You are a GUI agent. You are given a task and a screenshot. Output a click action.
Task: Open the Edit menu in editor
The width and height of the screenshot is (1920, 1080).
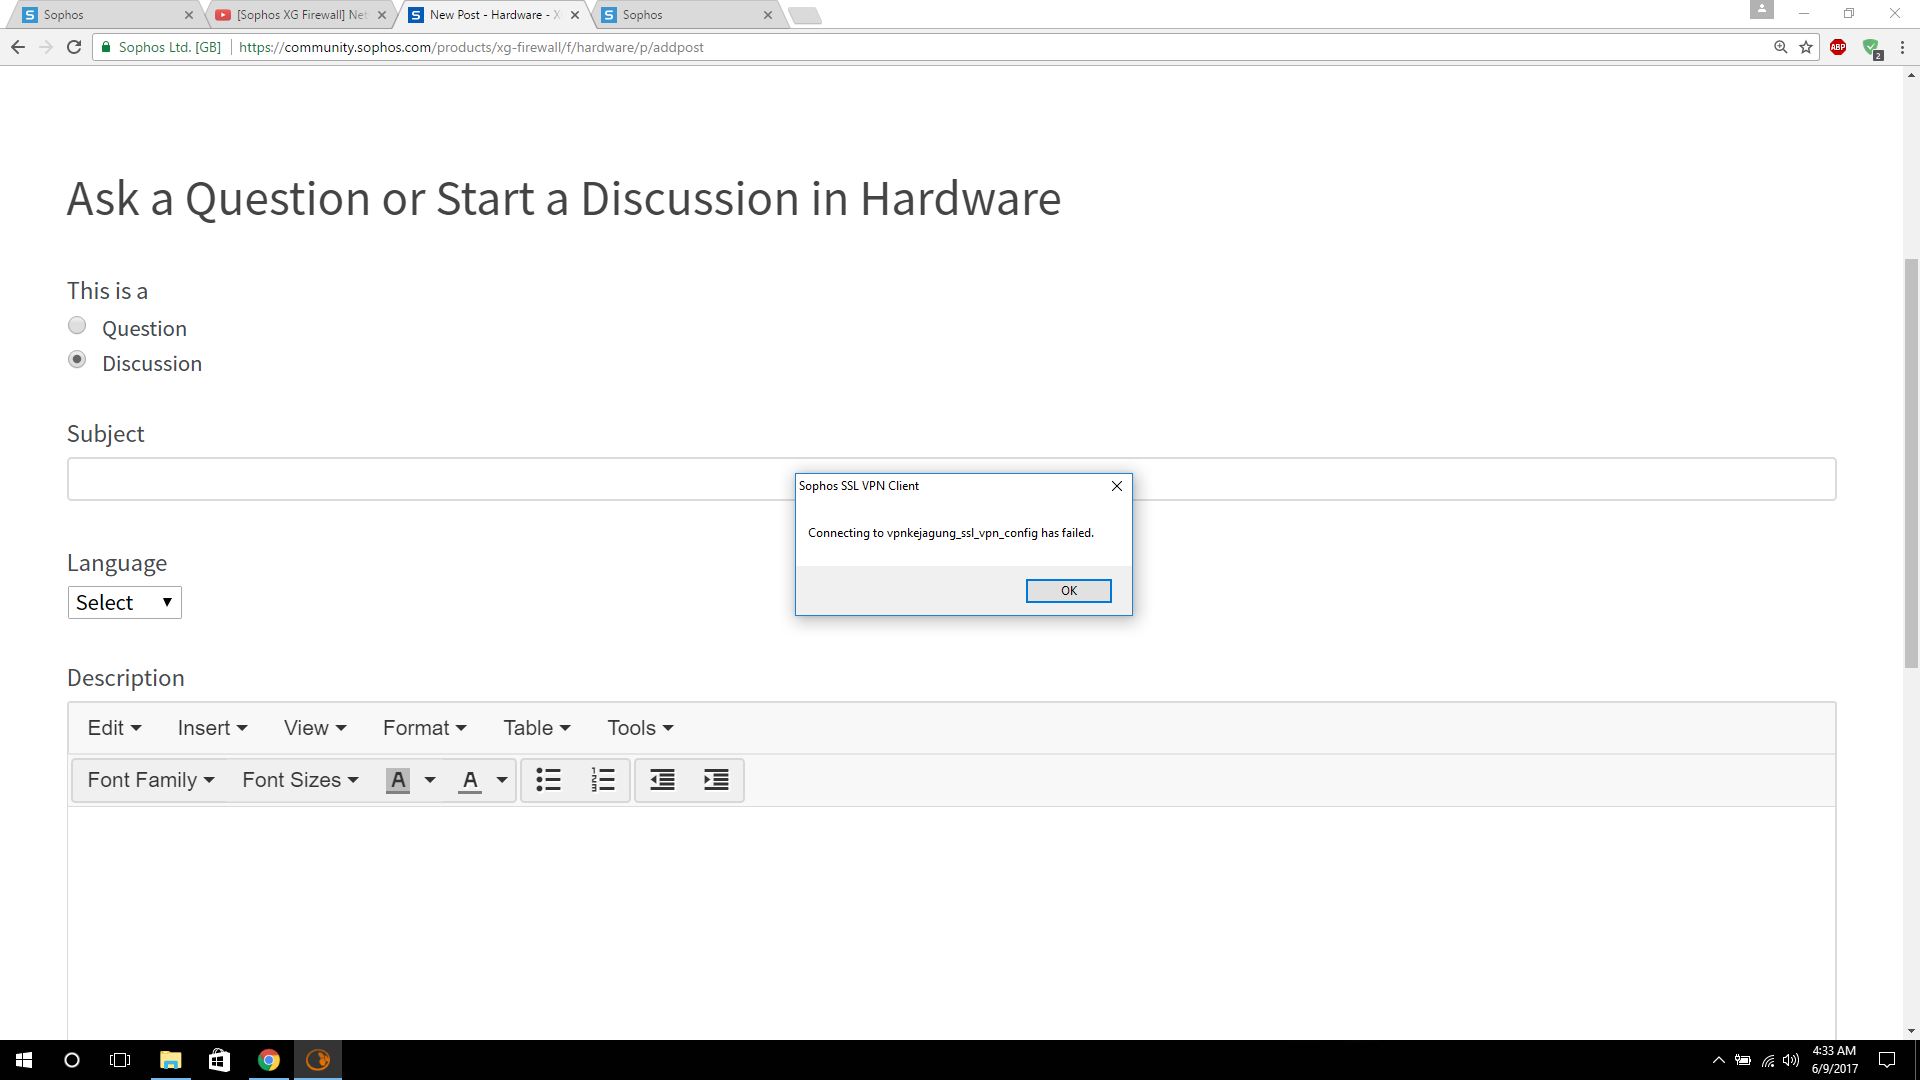point(114,728)
